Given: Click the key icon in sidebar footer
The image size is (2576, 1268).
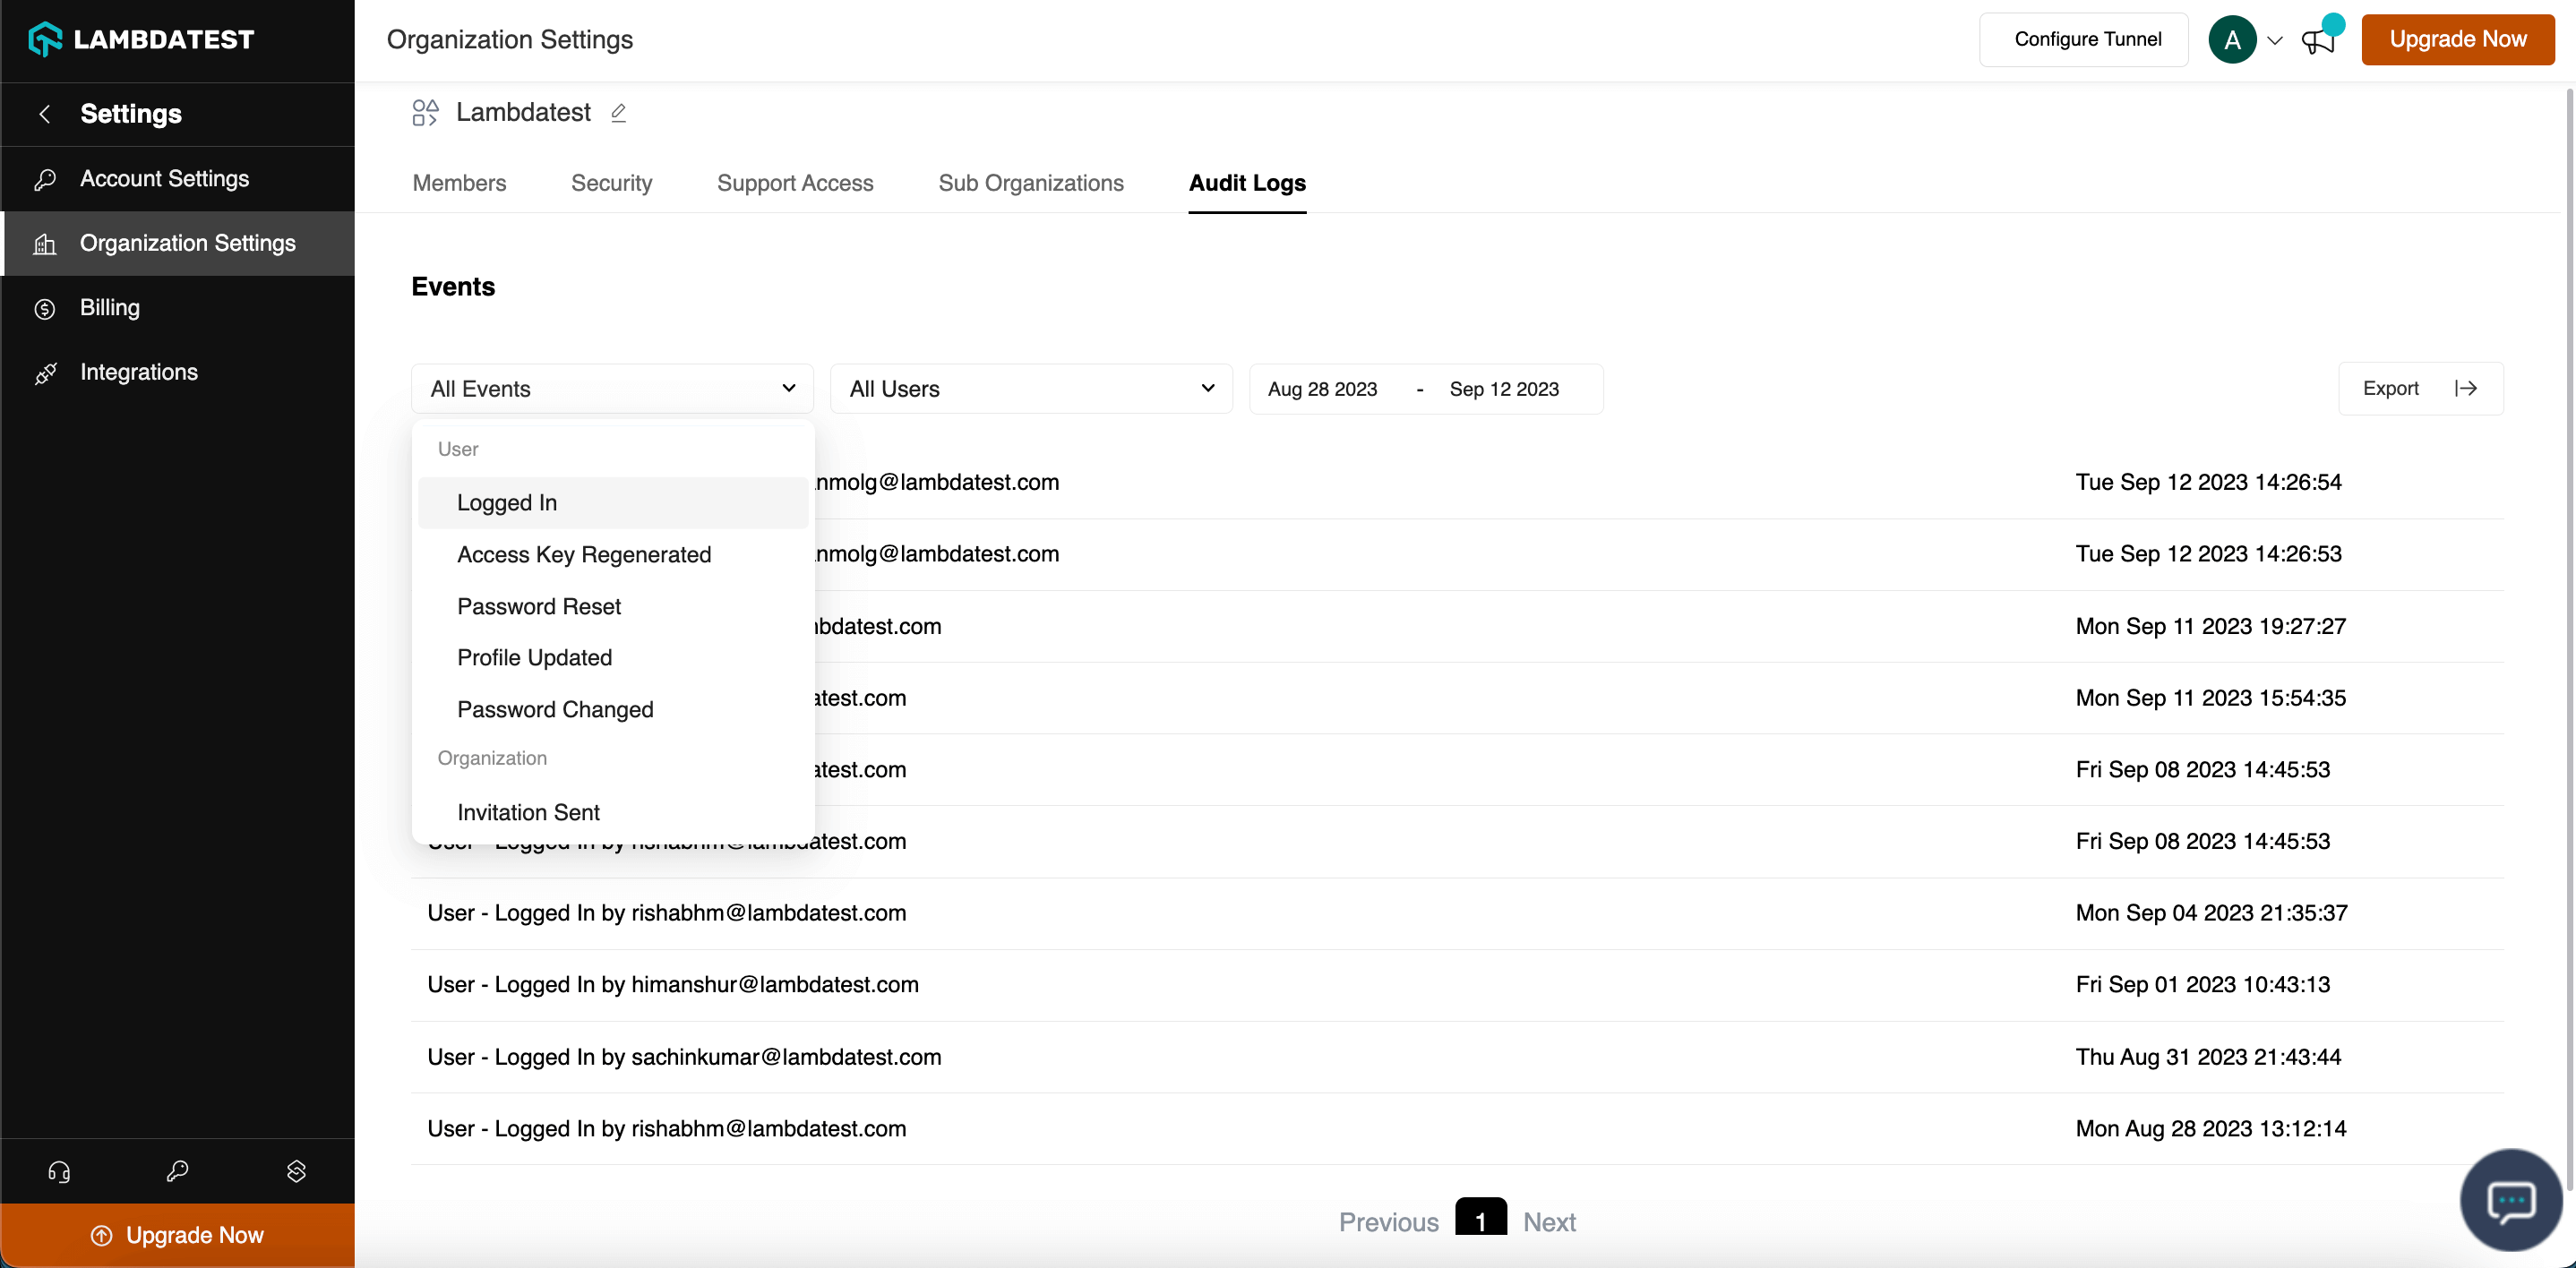Looking at the screenshot, I should (177, 1171).
